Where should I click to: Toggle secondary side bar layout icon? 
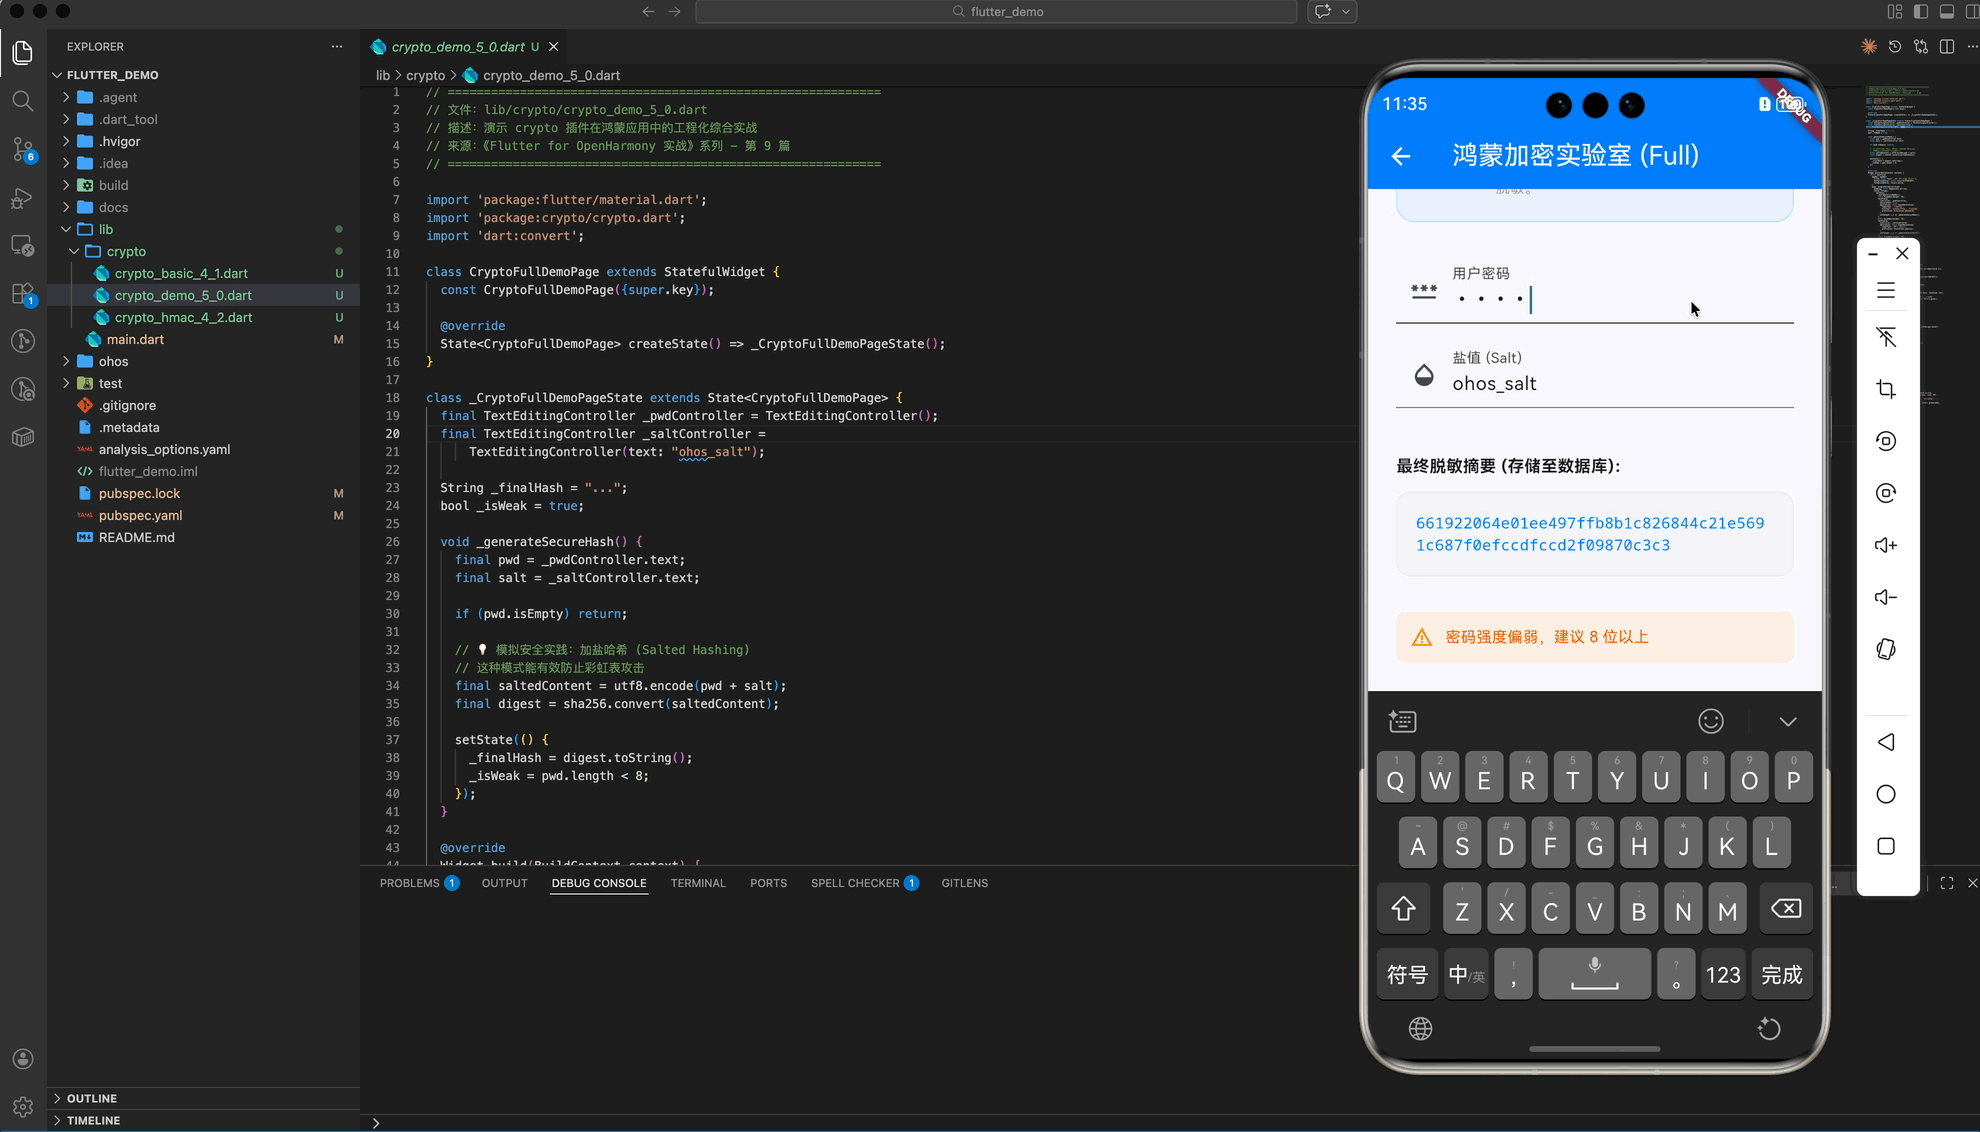click(x=1972, y=12)
